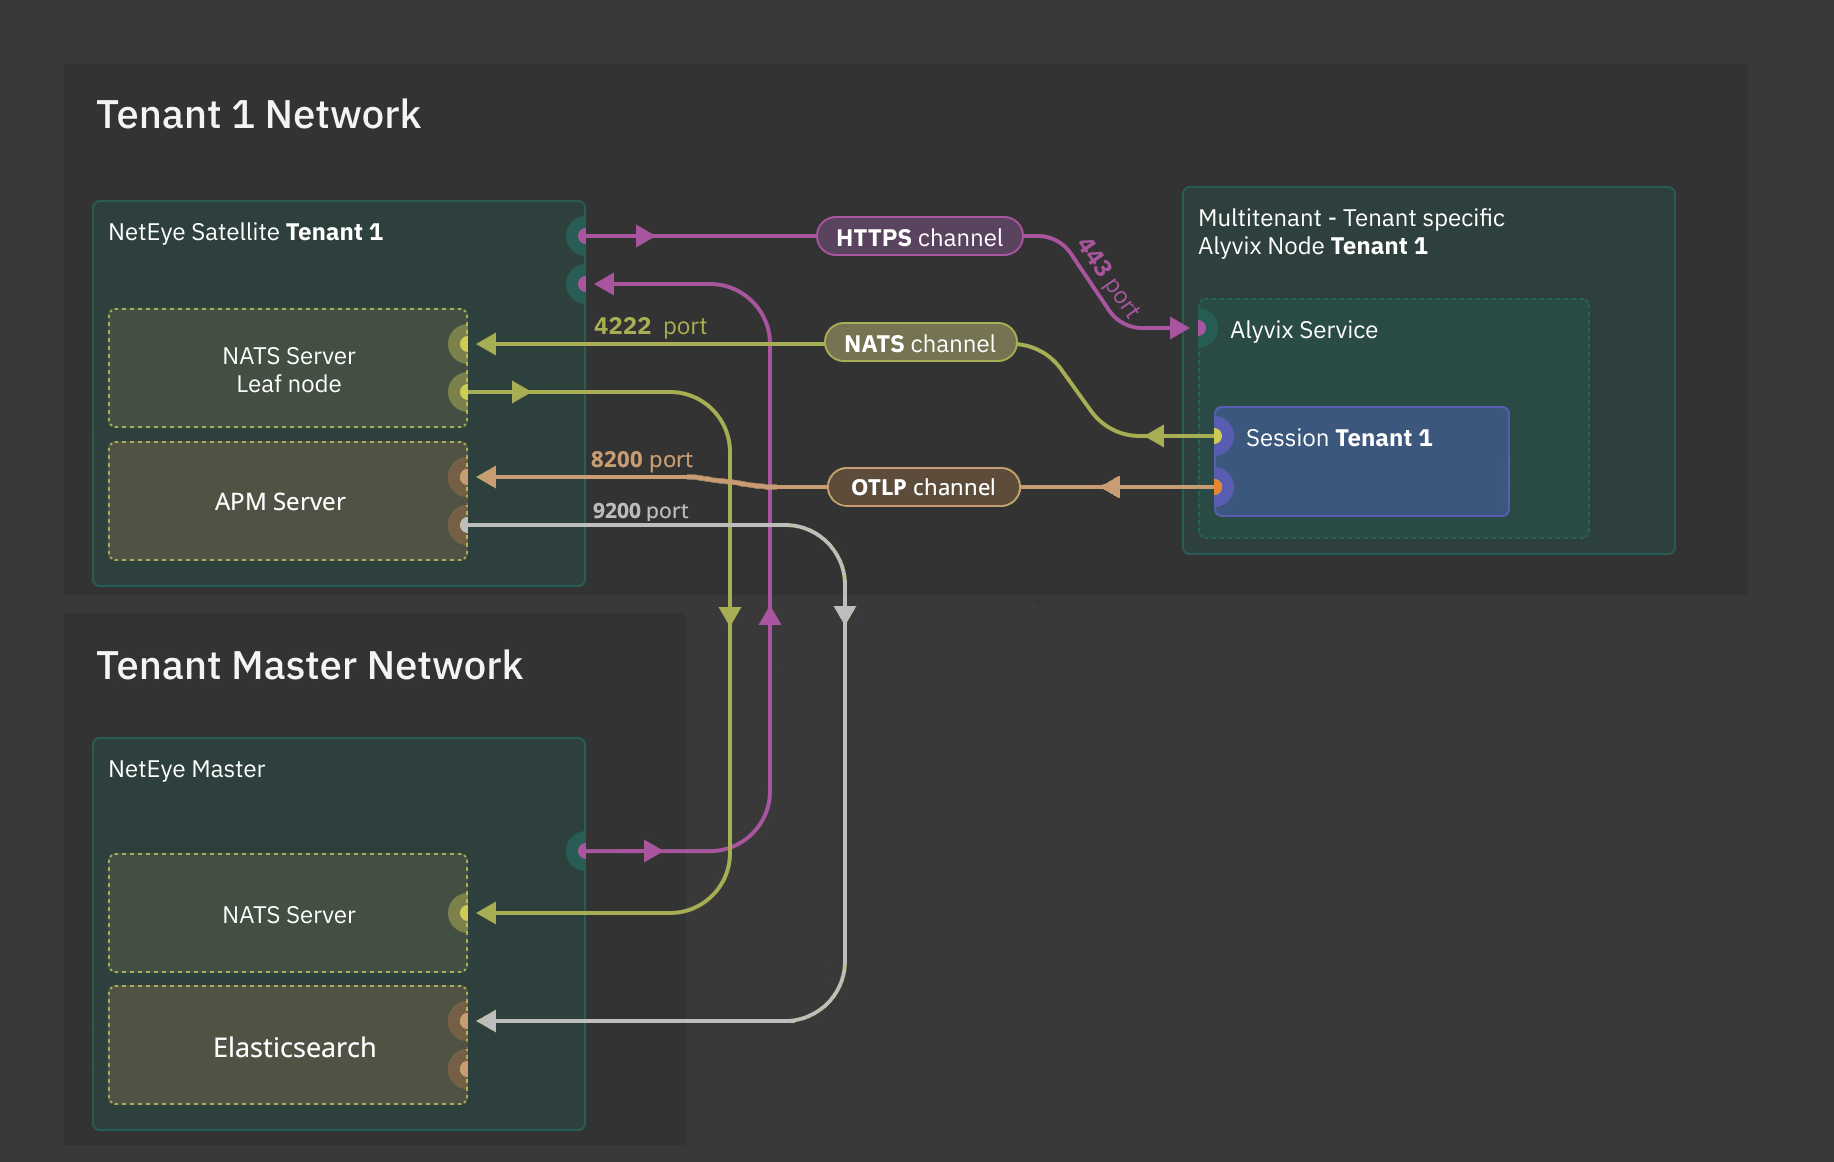
Task: Click the Session Tenant 1 block
Action: pos(1360,461)
